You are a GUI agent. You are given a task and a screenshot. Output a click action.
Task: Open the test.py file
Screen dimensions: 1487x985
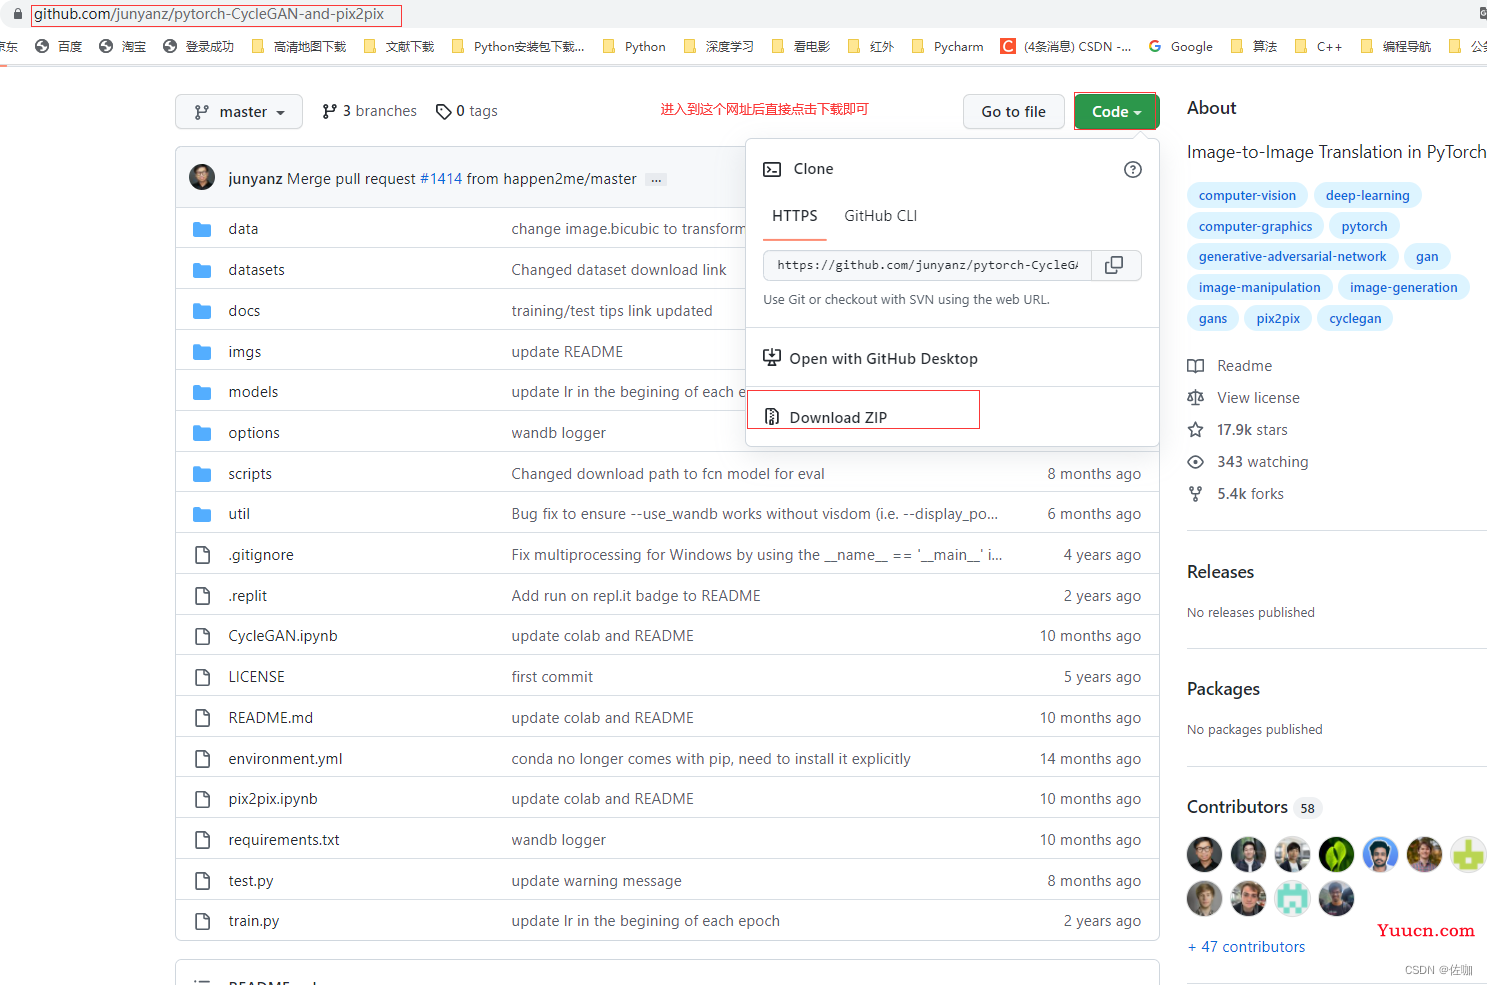250,881
